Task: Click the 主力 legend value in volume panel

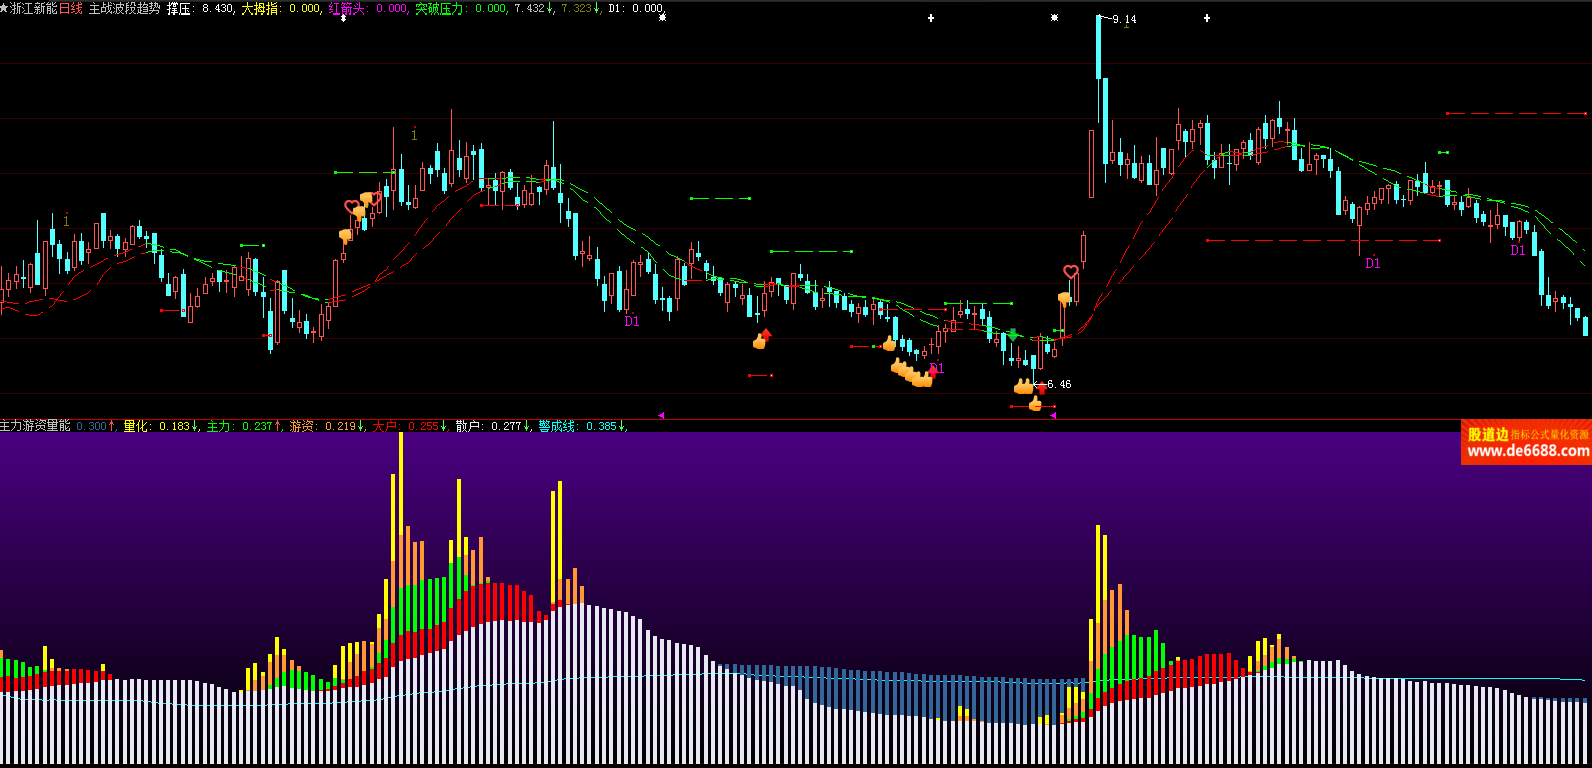Action: click(x=255, y=426)
